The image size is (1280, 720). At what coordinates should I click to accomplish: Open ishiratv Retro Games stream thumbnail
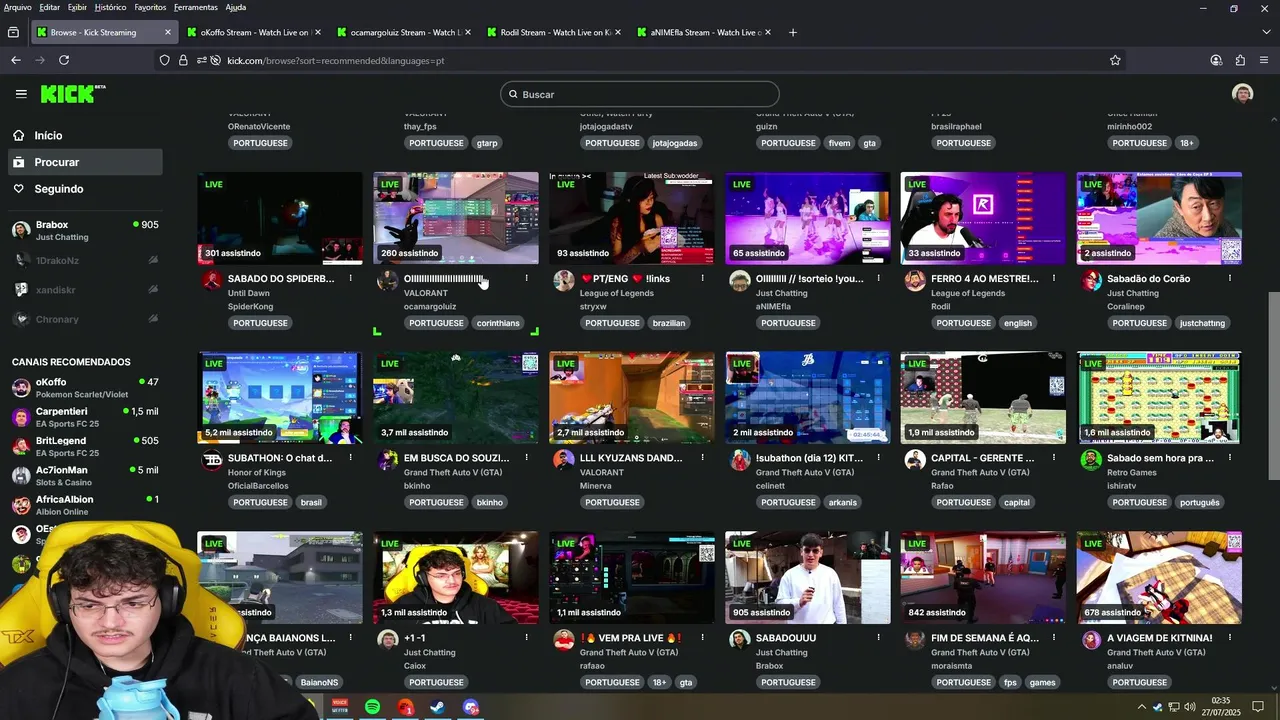point(1159,397)
